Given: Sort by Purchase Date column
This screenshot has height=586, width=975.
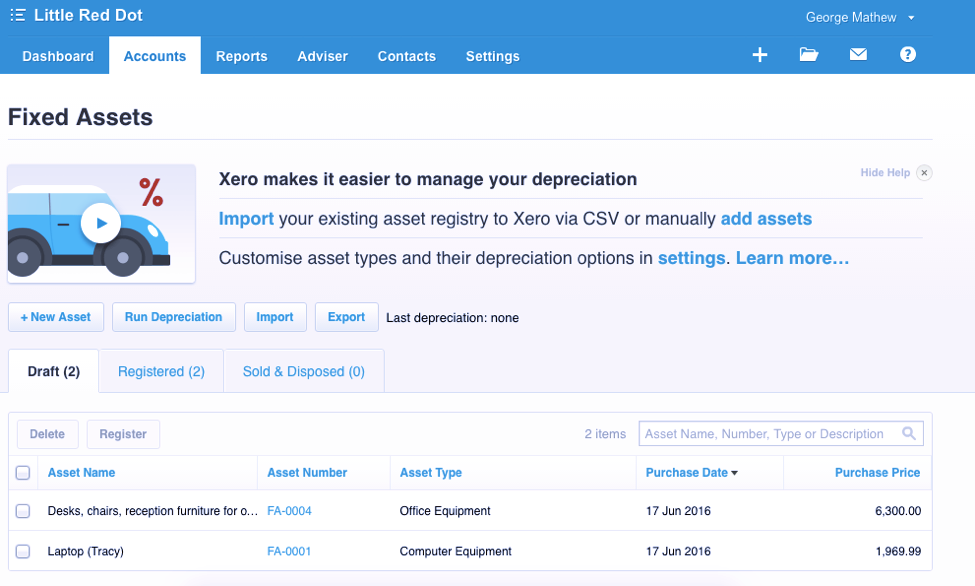Looking at the screenshot, I should point(691,473).
